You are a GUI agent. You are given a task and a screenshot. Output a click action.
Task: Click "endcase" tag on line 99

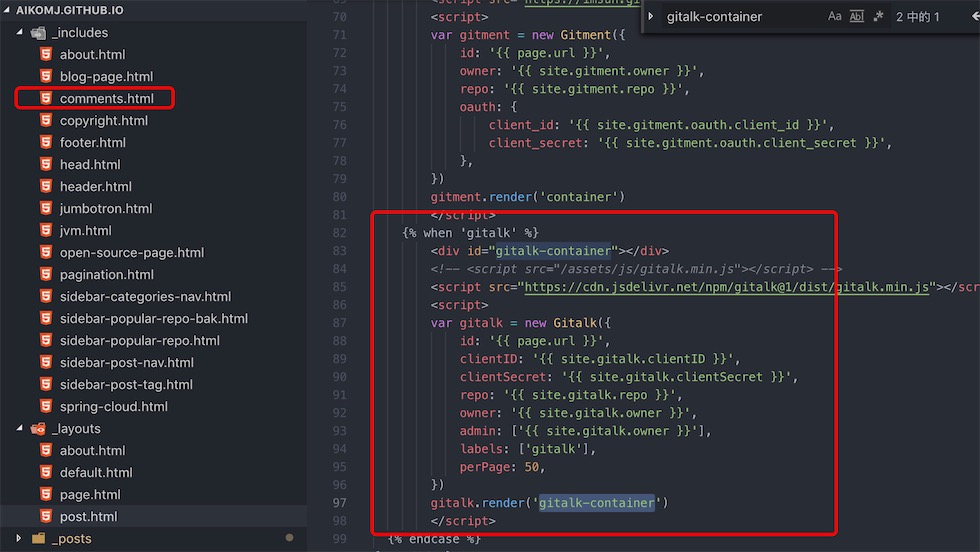tap(434, 539)
